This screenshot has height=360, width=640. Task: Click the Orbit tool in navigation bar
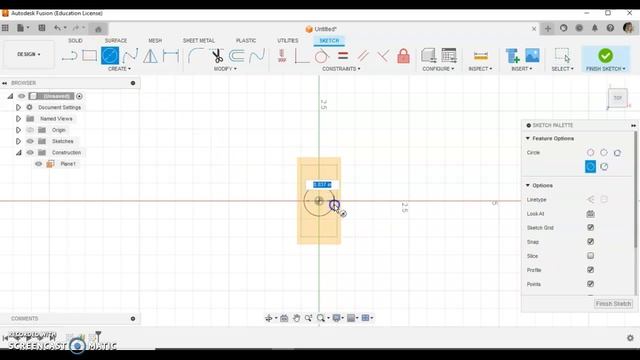(269, 318)
